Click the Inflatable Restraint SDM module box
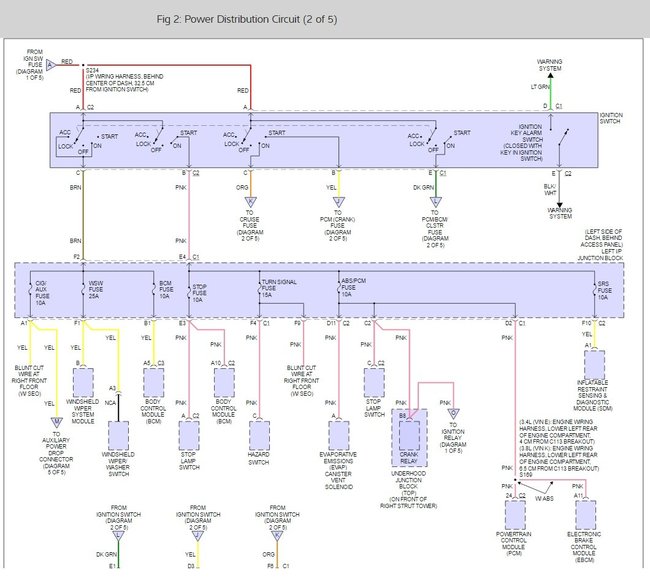This screenshot has width=650, height=578. point(594,364)
